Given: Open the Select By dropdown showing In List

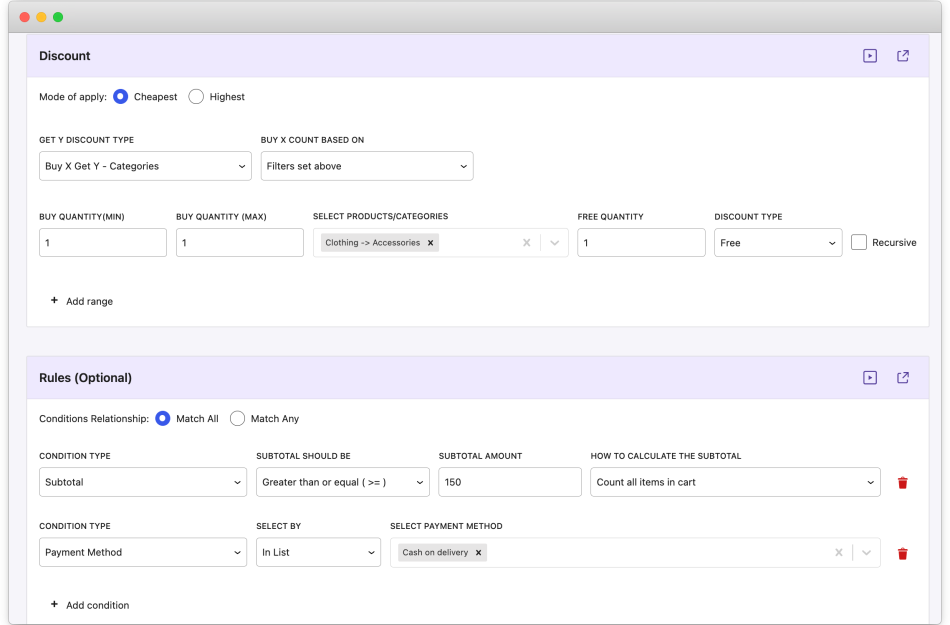Looking at the screenshot, I should [x=318, y=552].
